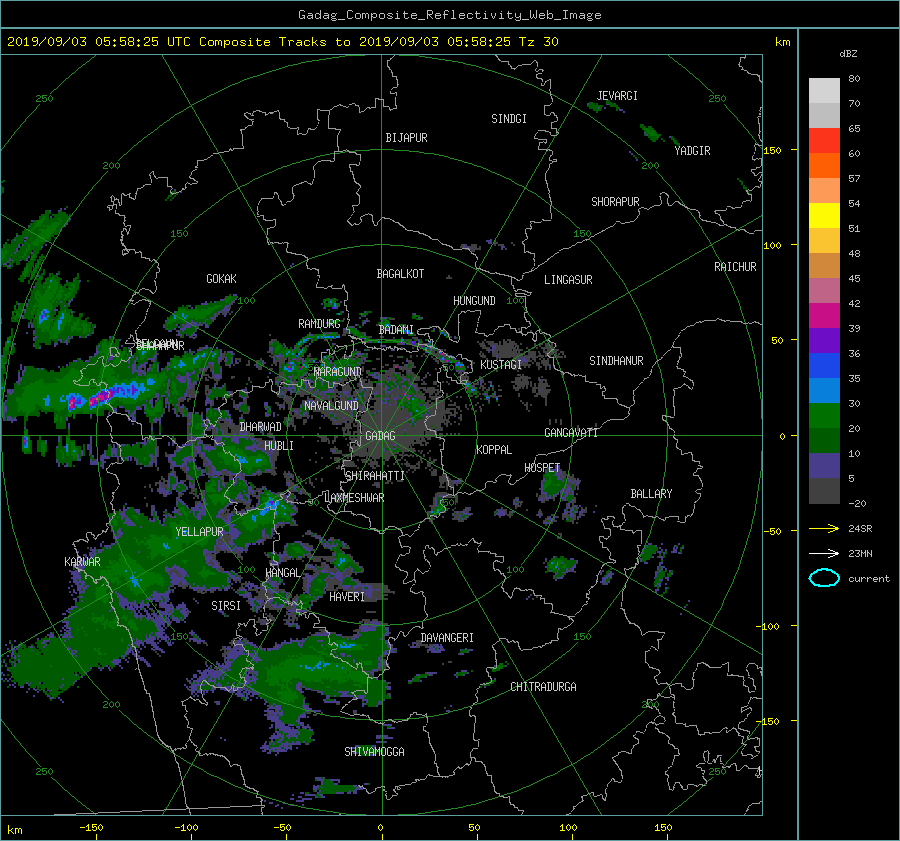Select the red 65 dBZ color swatch

point(824,140)
